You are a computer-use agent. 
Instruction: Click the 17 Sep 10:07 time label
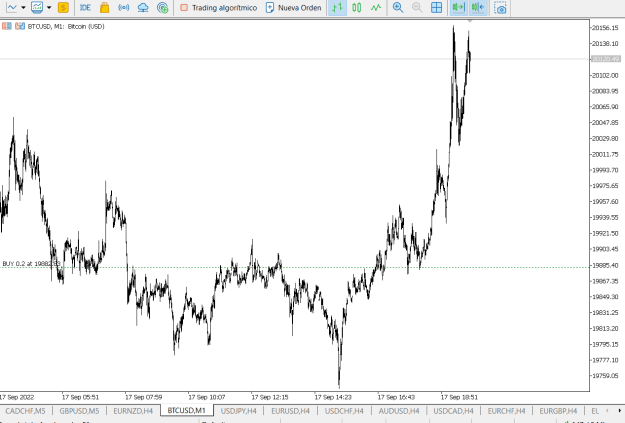coord(206,397)
